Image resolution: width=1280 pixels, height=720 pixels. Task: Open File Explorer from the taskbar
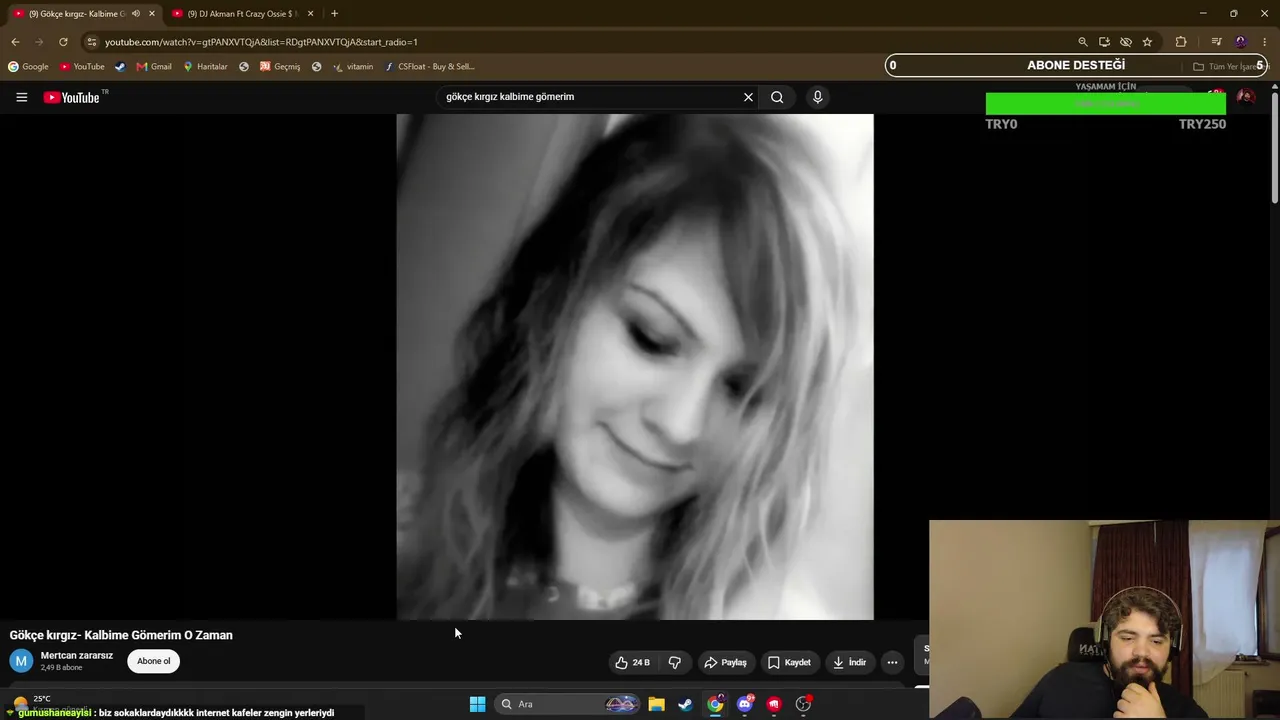coord(656,704)
